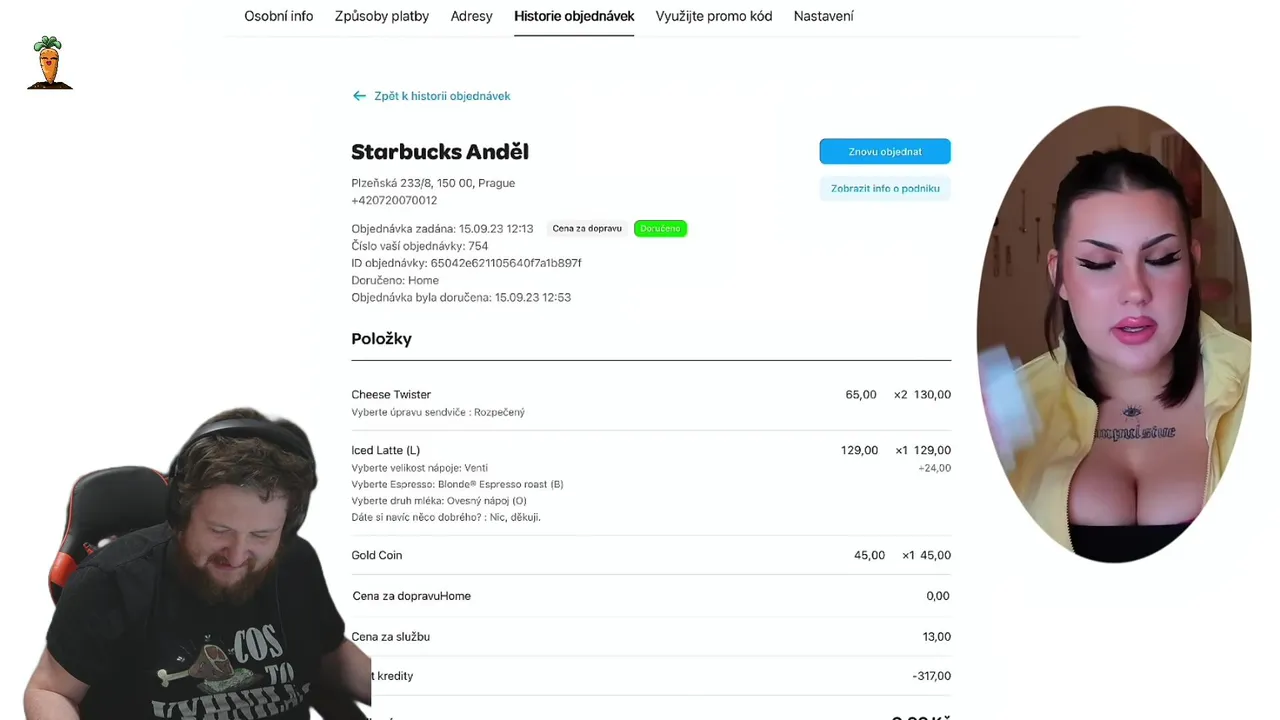Click the carrot logo icon

pos(49,63)
